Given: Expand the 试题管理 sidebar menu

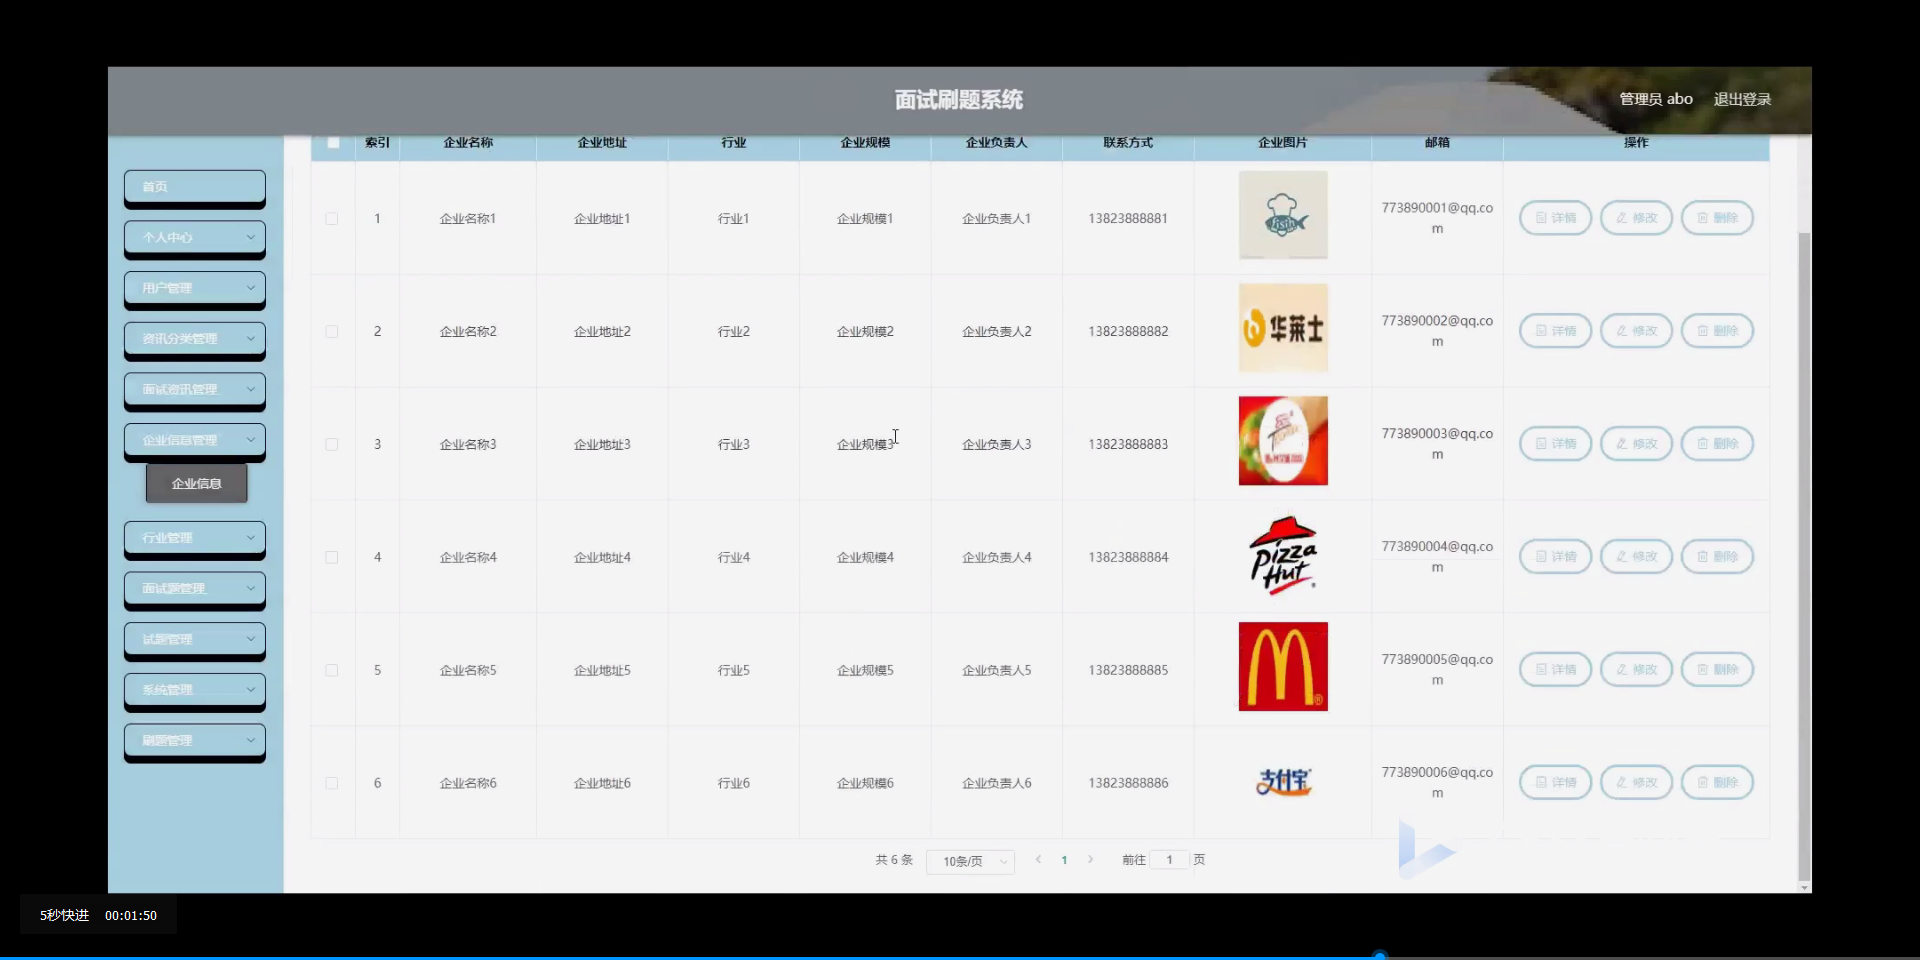Looking at the screenshot, I should [x=195, y=640].
